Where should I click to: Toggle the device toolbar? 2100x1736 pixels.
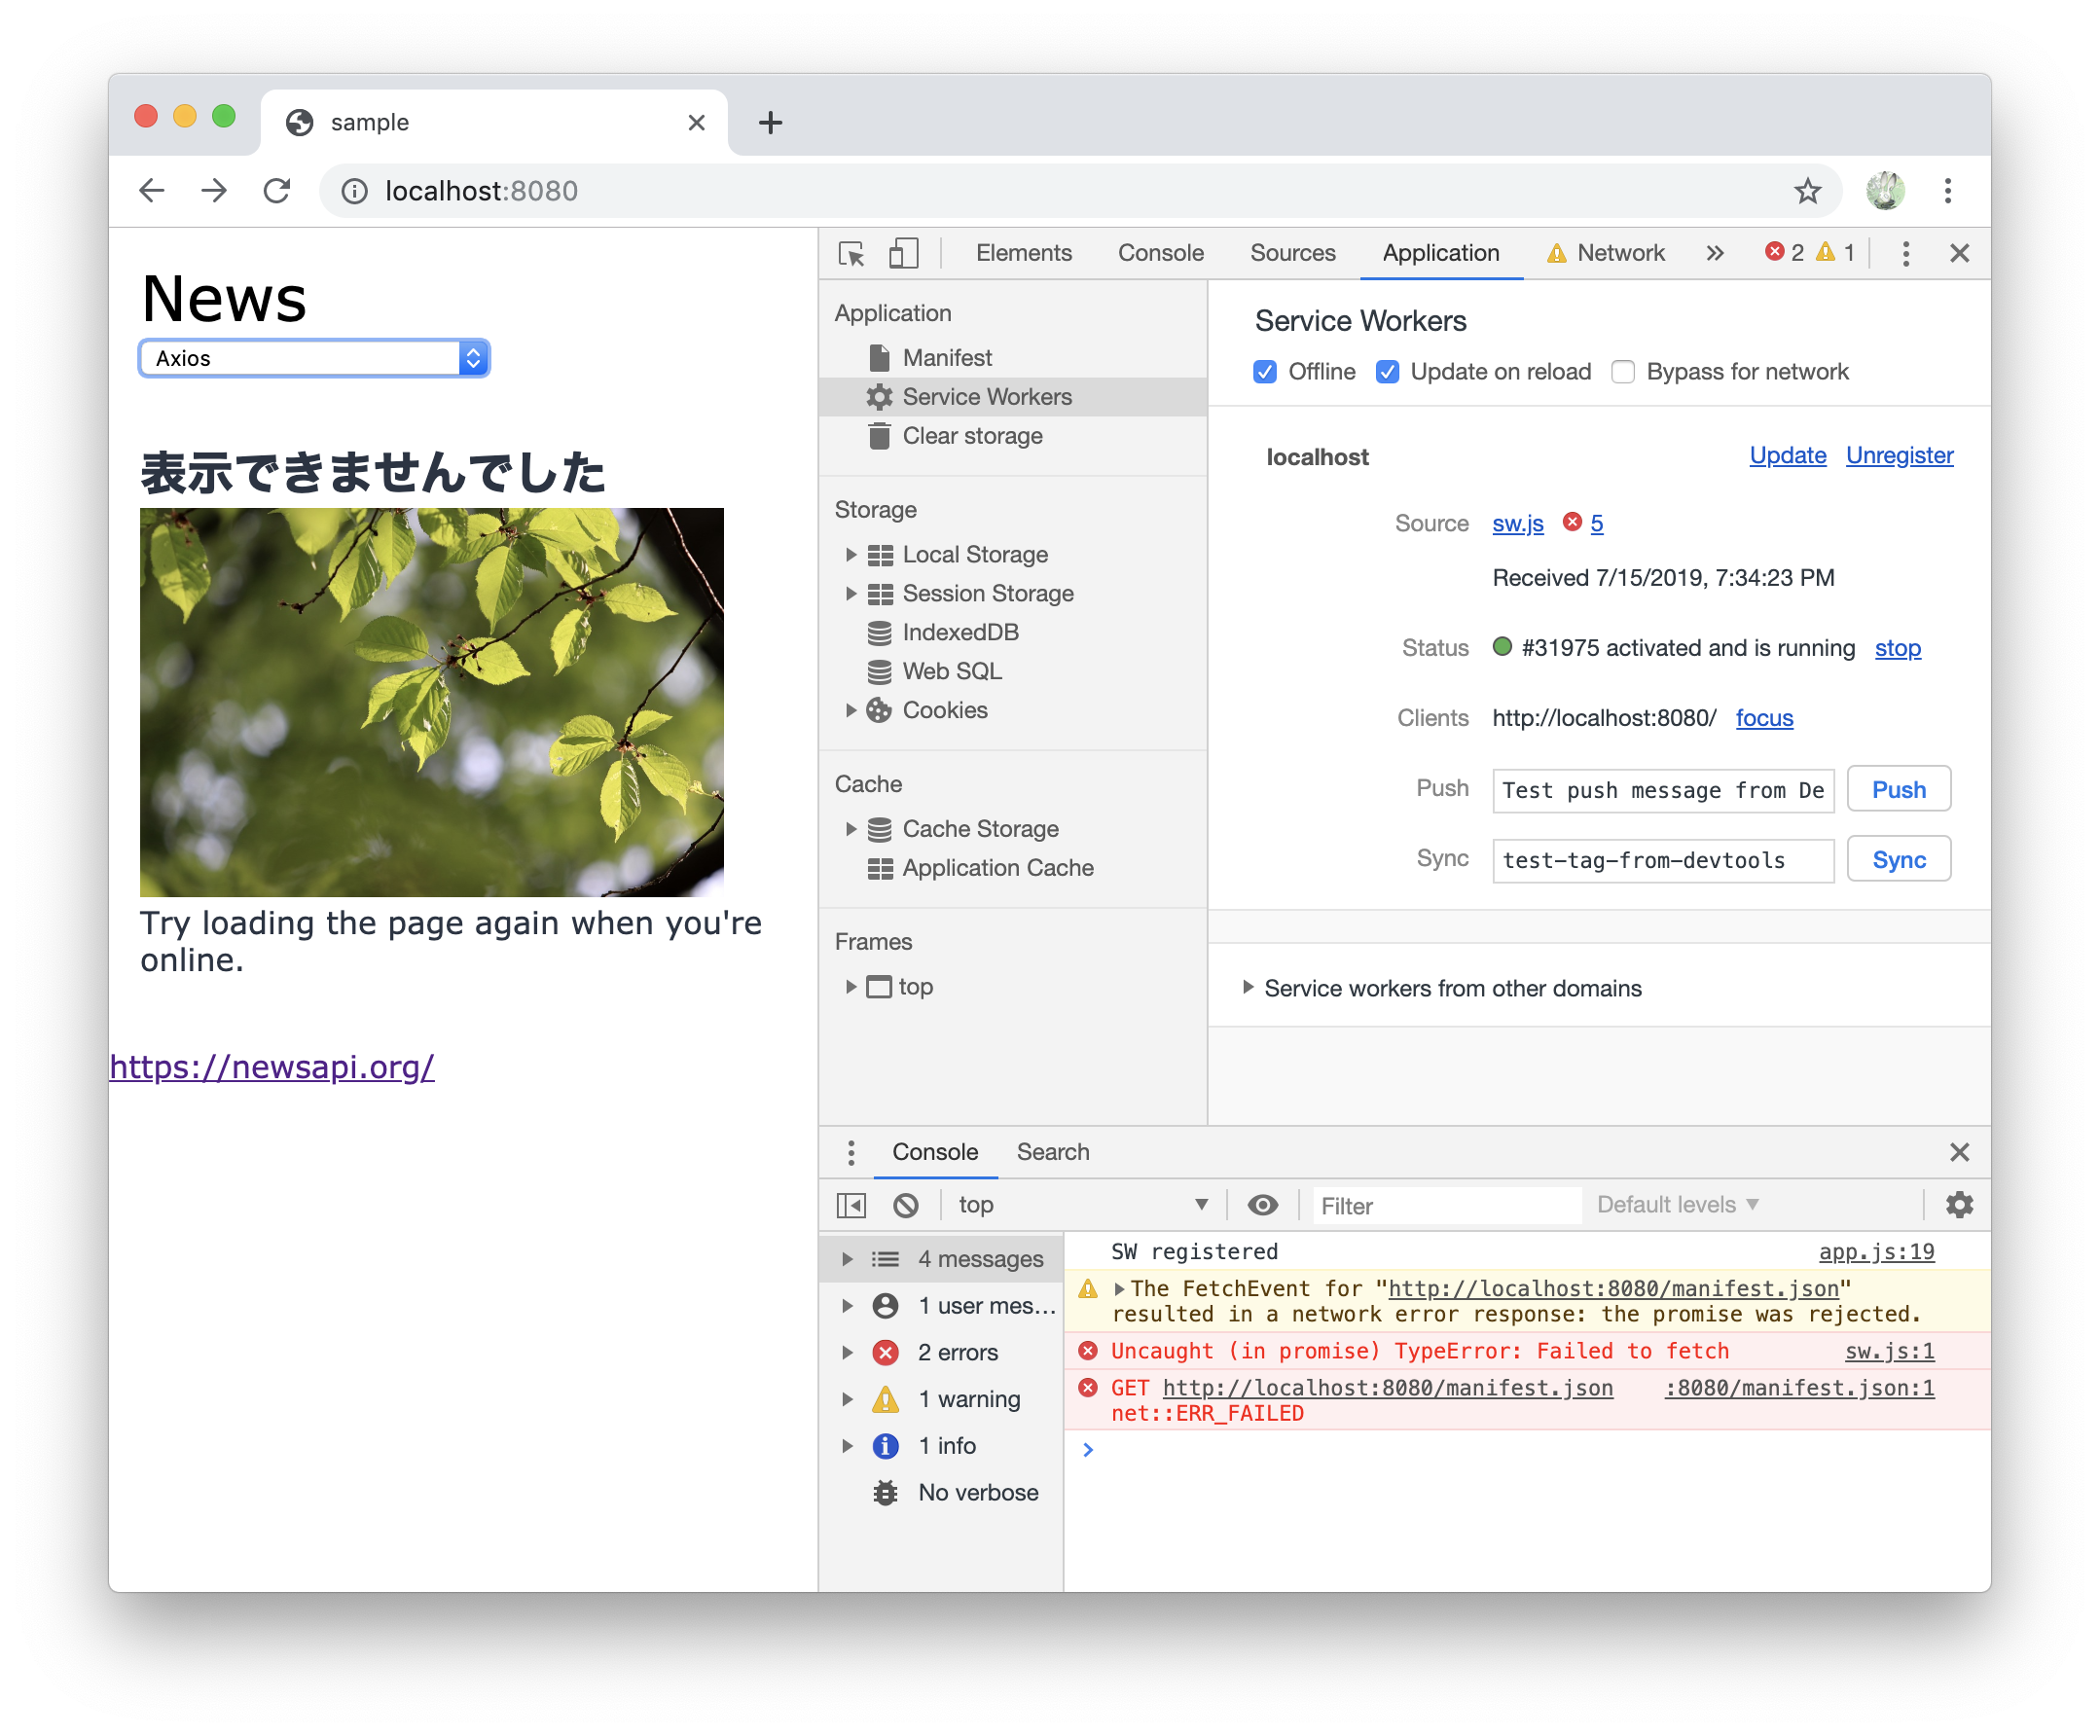click(903, 253)
